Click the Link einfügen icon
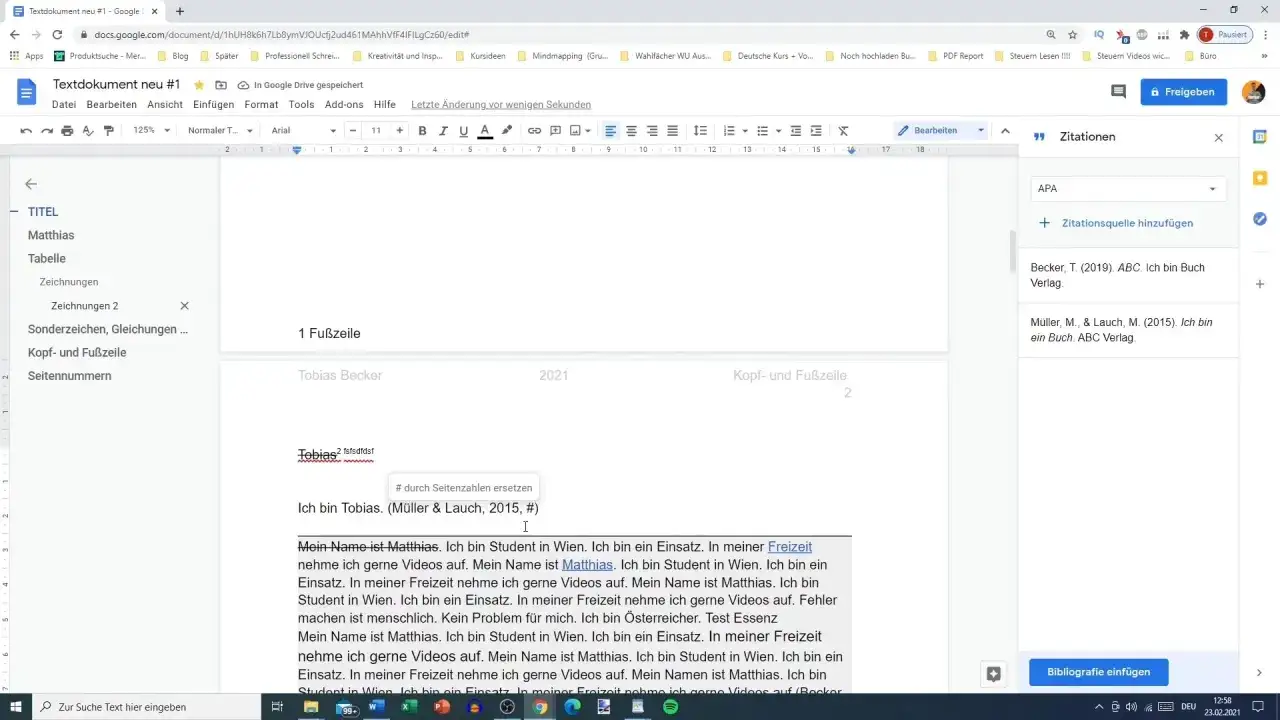 [x=534, y=130]
